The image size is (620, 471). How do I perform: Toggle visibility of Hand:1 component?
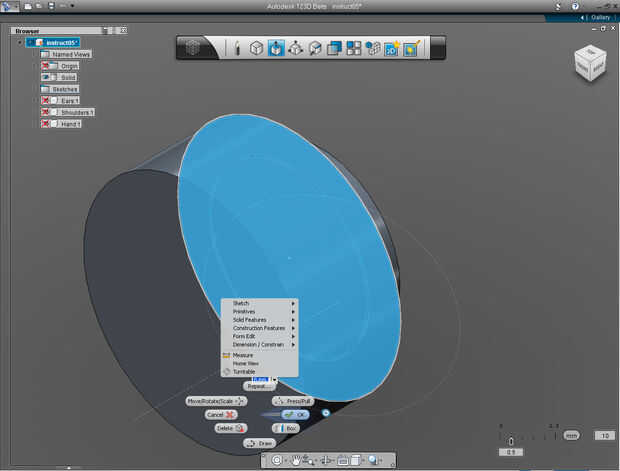click(x=45, y=124)
